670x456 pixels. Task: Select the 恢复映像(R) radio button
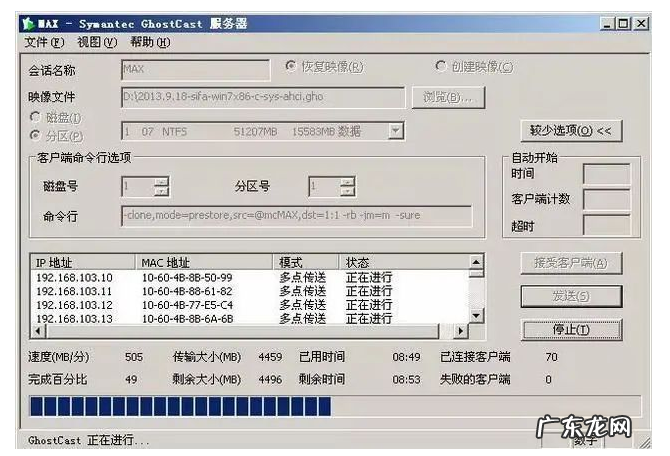tap(291, 66)
